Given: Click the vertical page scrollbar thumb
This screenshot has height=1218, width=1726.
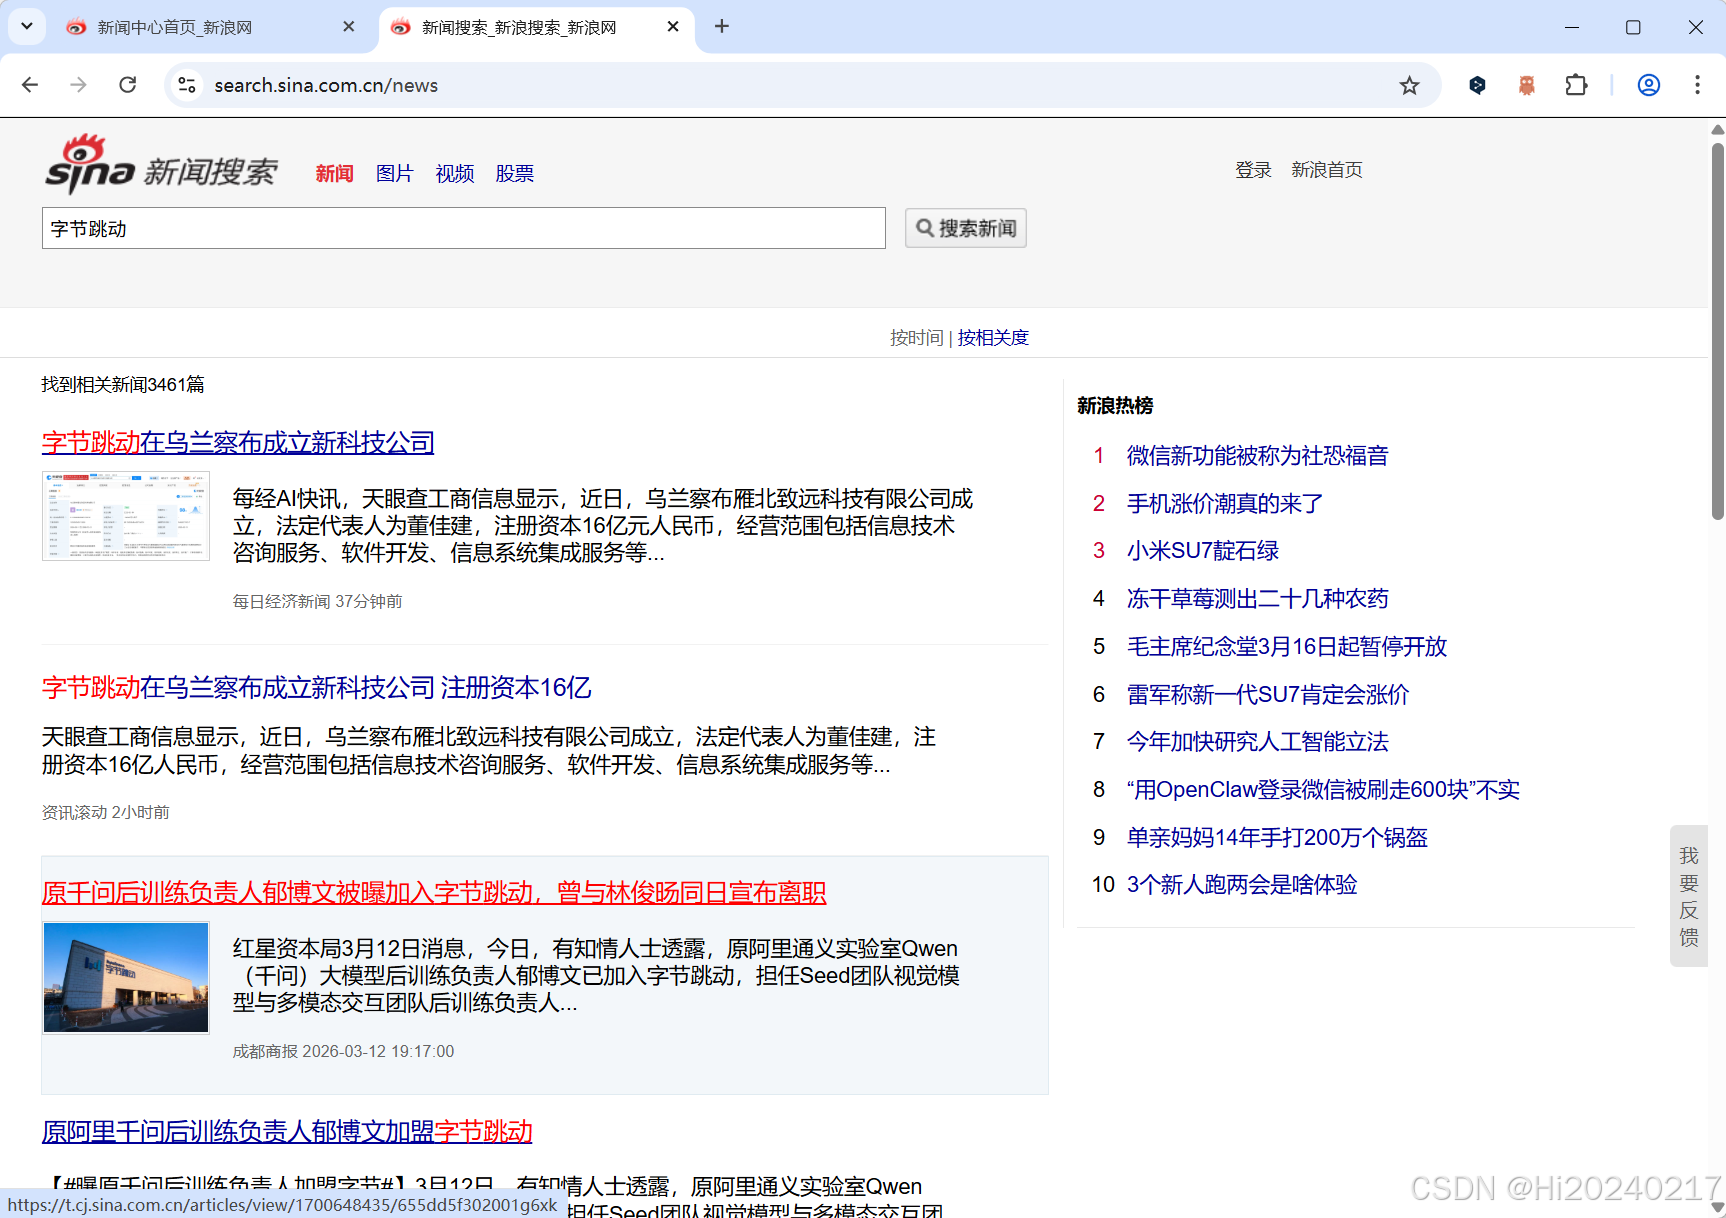Looking at the screenshot, I should [1717, 330].
